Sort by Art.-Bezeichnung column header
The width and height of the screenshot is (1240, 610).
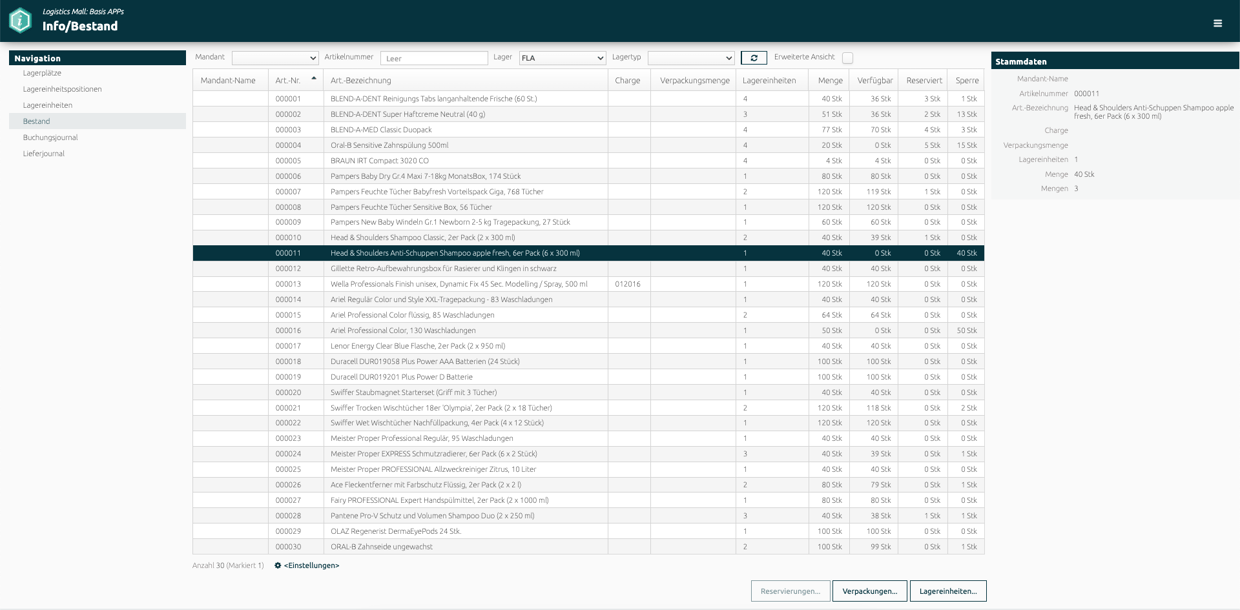tap(465, 80)
